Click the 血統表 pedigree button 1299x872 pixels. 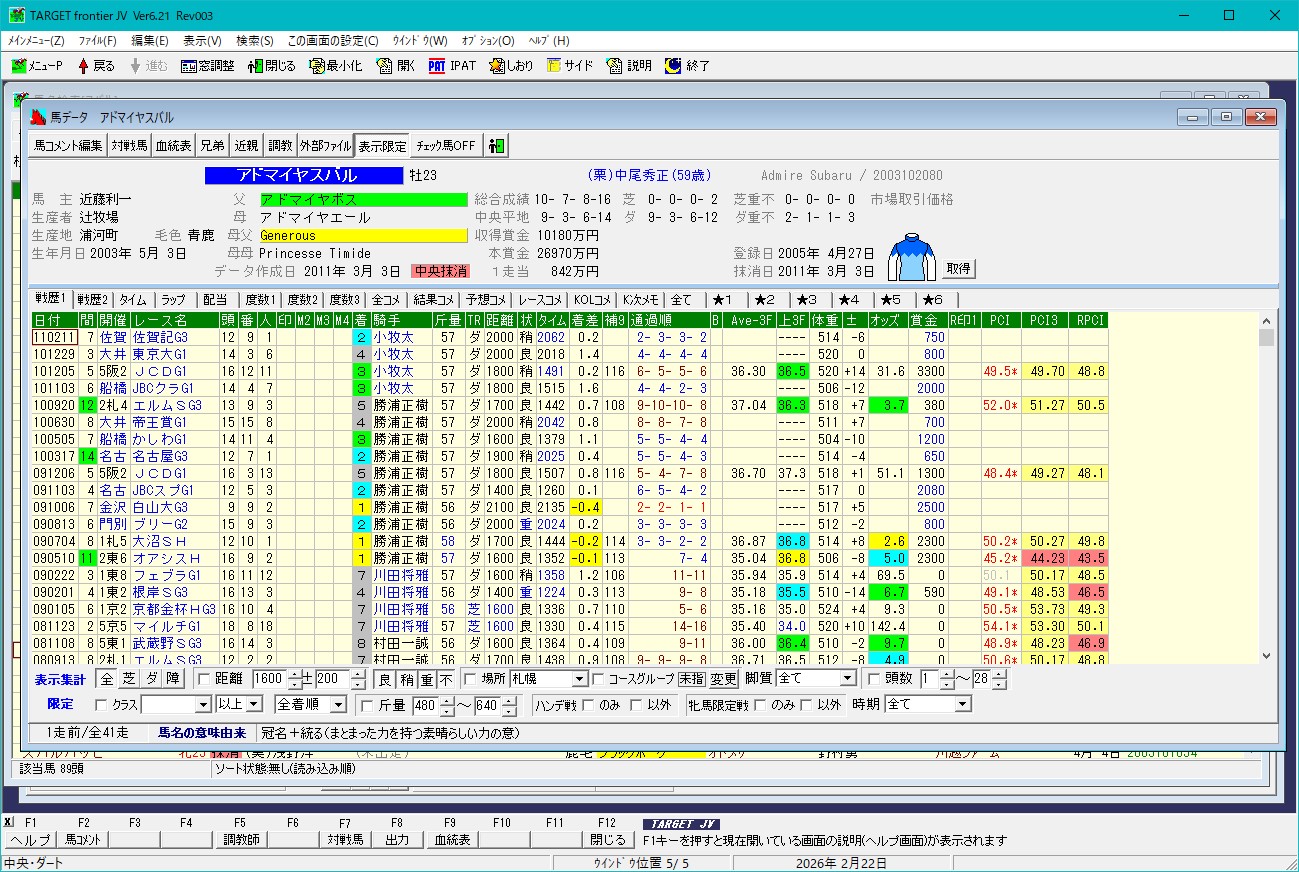(x=173, y=146)
